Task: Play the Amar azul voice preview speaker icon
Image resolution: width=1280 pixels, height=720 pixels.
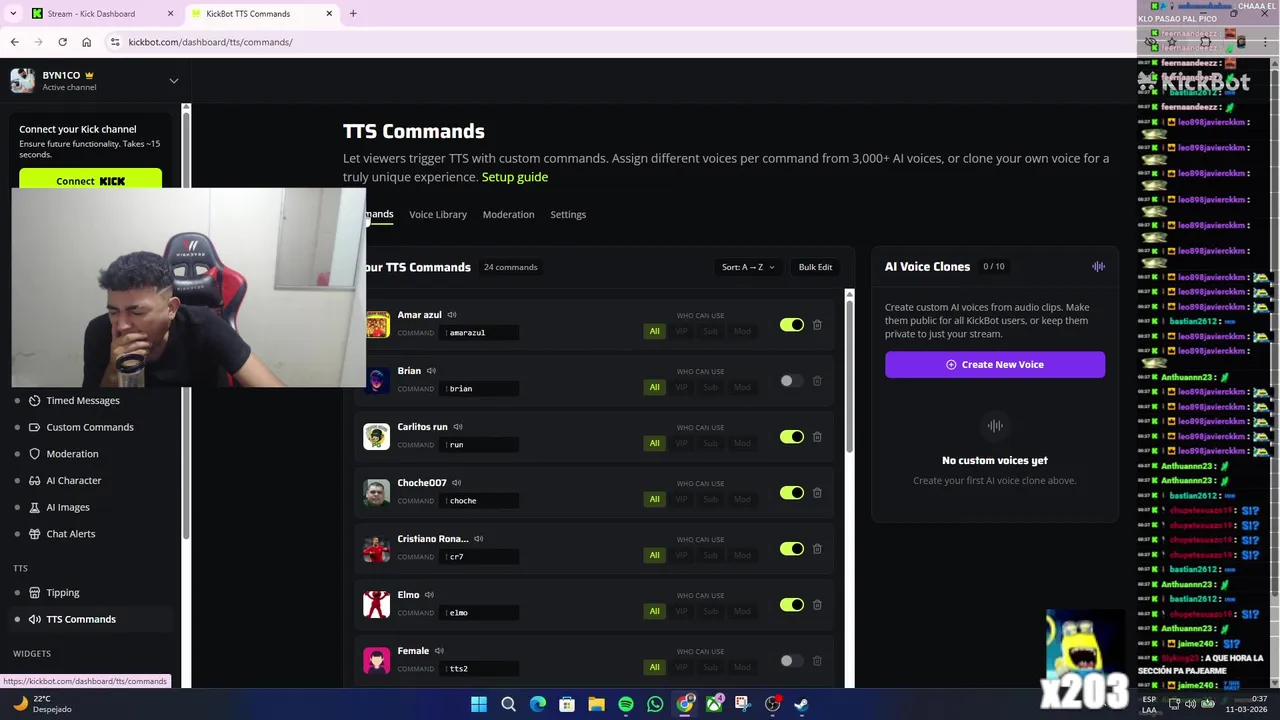Action: point(452,315)
